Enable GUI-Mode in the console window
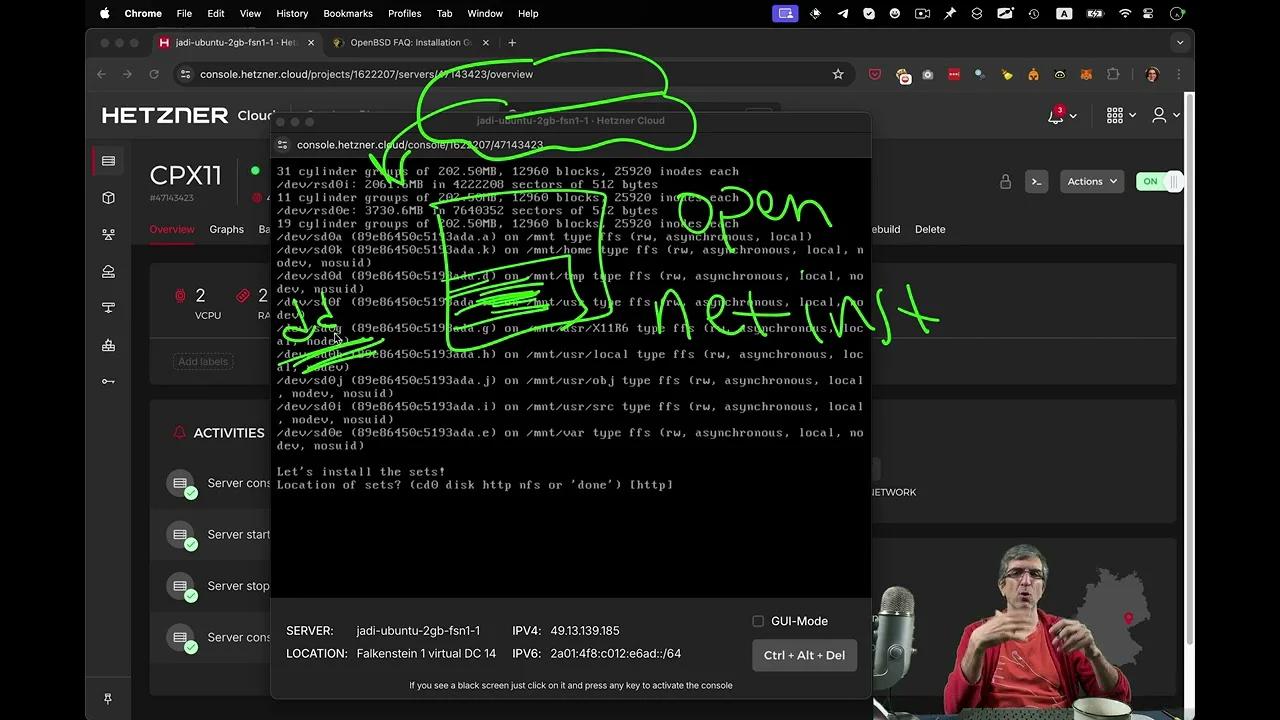The height and width of the screenshot is (720, 1280). 758,621
